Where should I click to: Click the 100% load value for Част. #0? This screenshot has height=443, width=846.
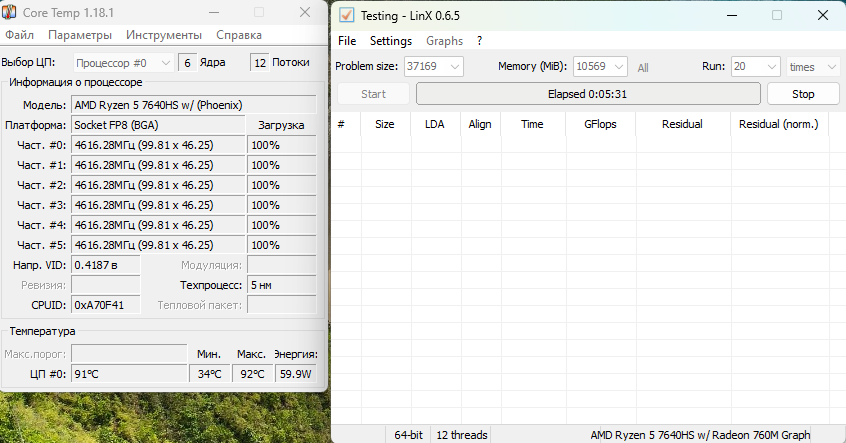click(x=282, y=145)
